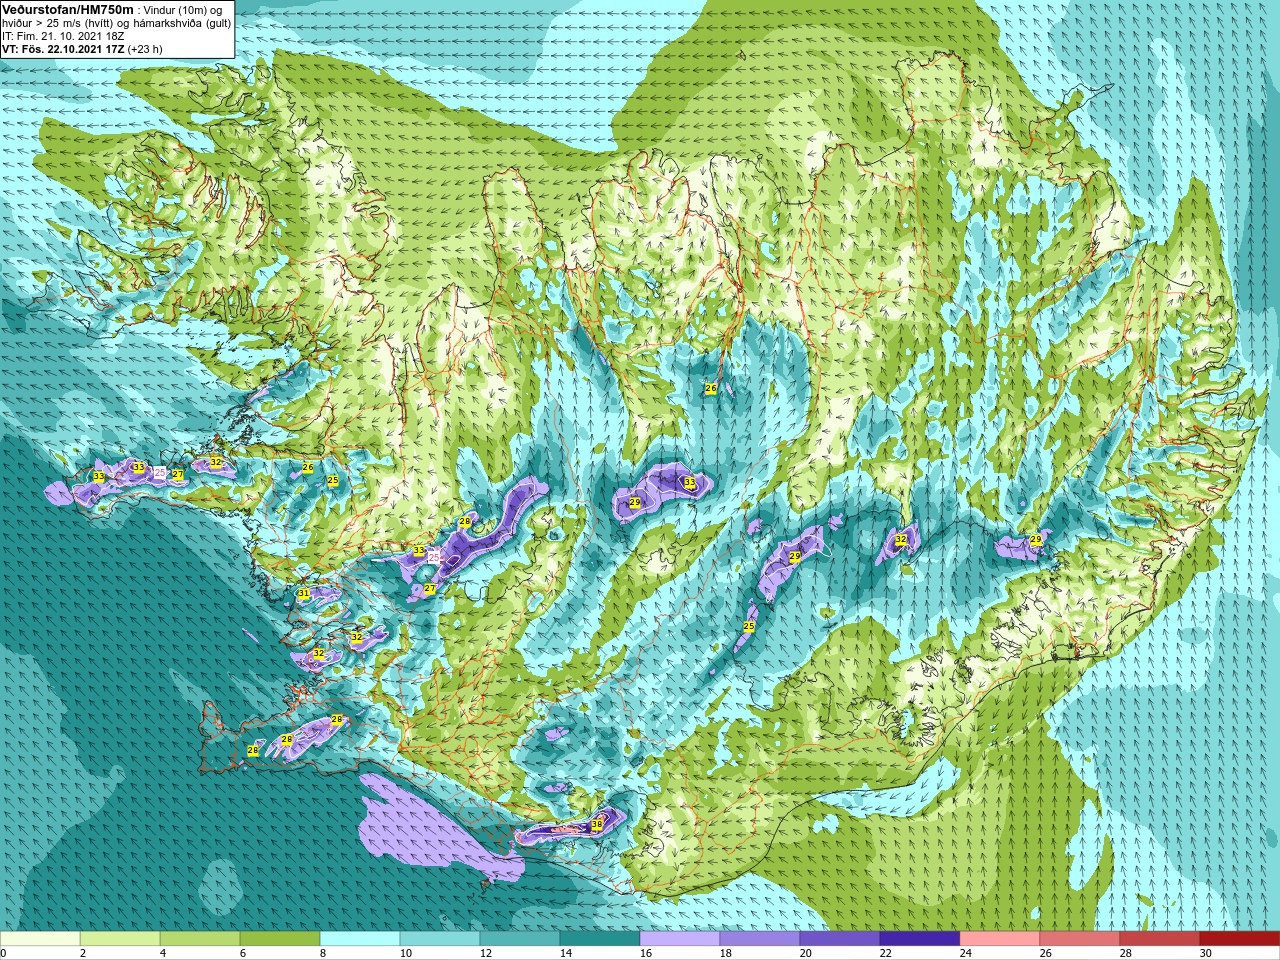This screenshot has width=1280, height=960.
Task: Click the 28–30 m/s red legend swatch
Action: (x=1160, y=939)
